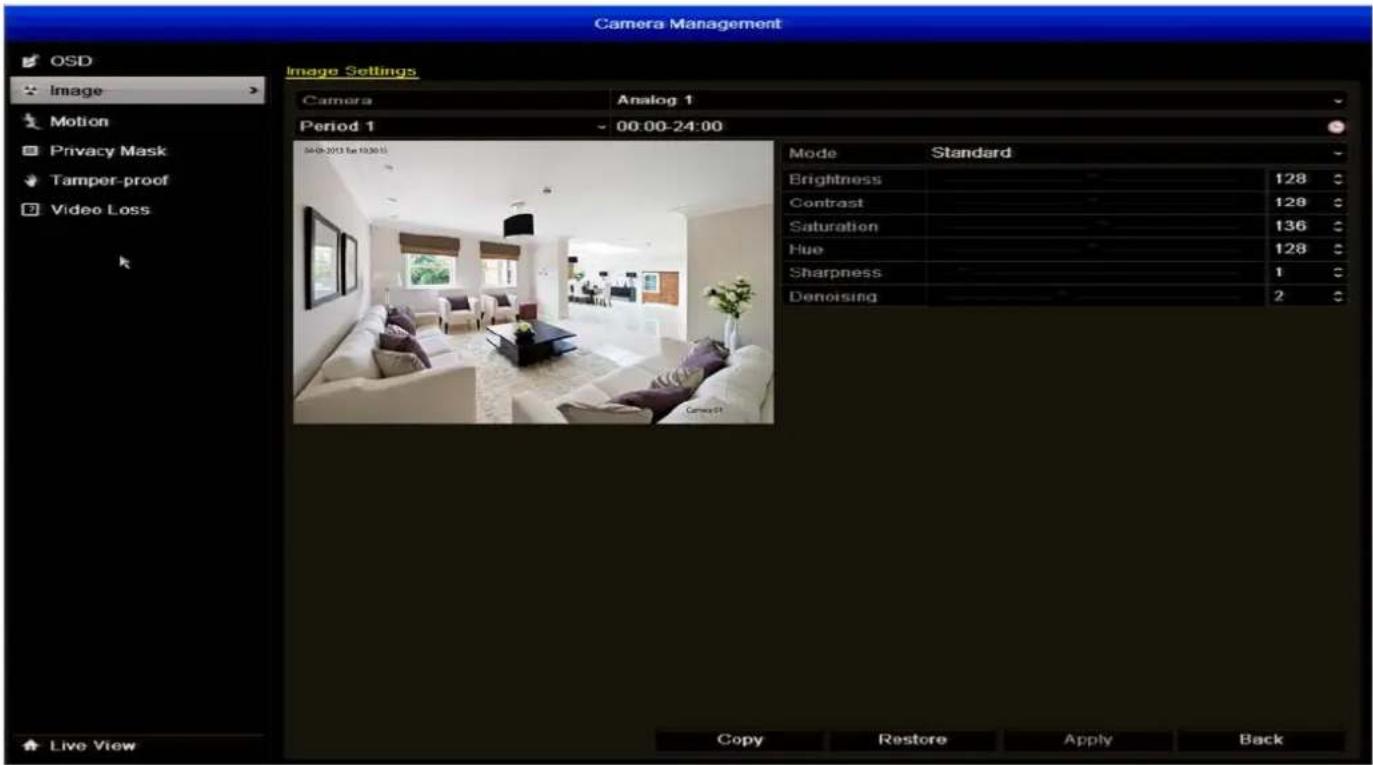Image resolution: width=1373 pixels, height=765 pixels.
Task: Adjust the Saturation slider
Action: [x=1095, y=226]
